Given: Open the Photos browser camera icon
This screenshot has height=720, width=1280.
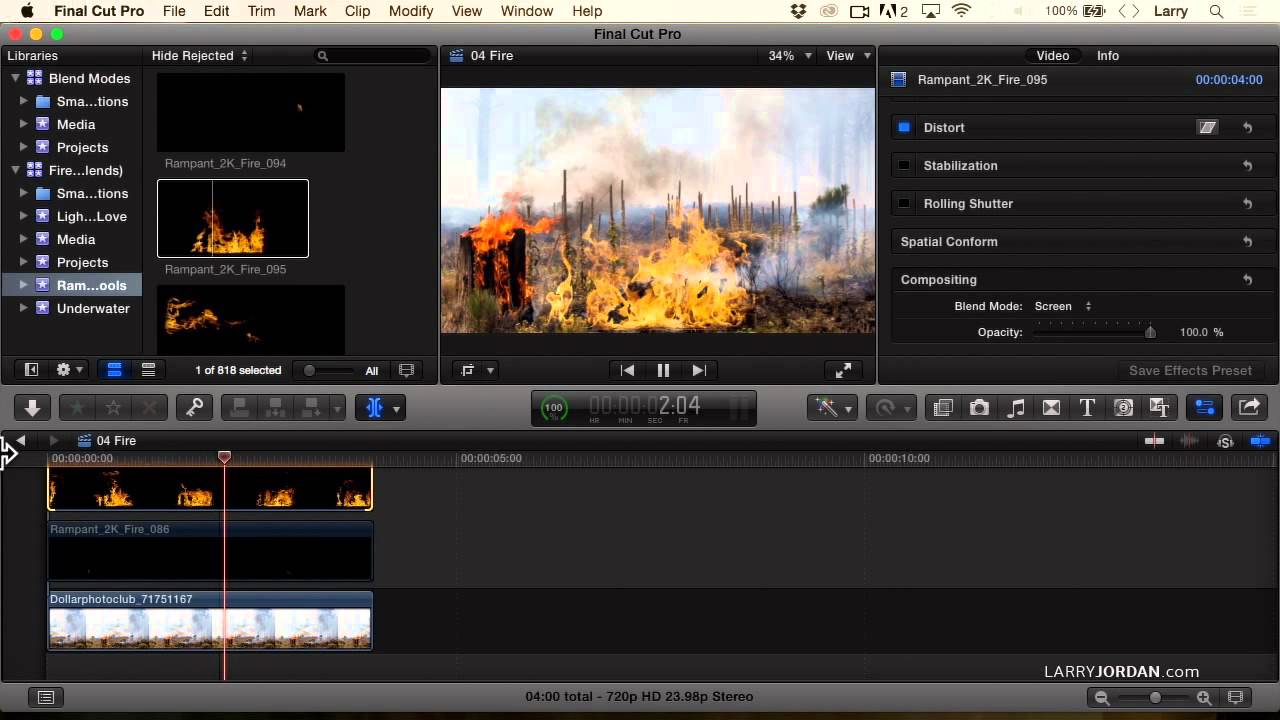Looking at the screenshot, I should click(979, 407).
